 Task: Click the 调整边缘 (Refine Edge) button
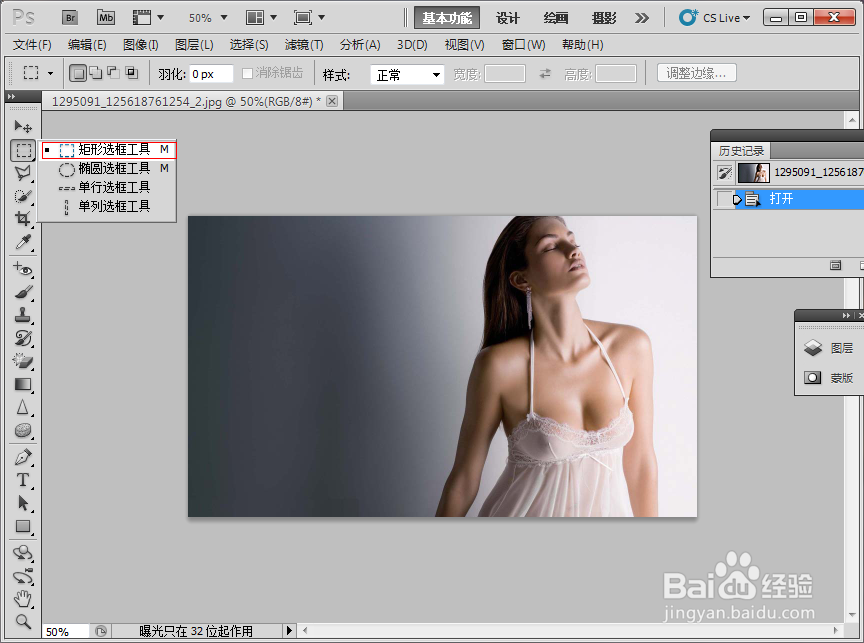696,72
